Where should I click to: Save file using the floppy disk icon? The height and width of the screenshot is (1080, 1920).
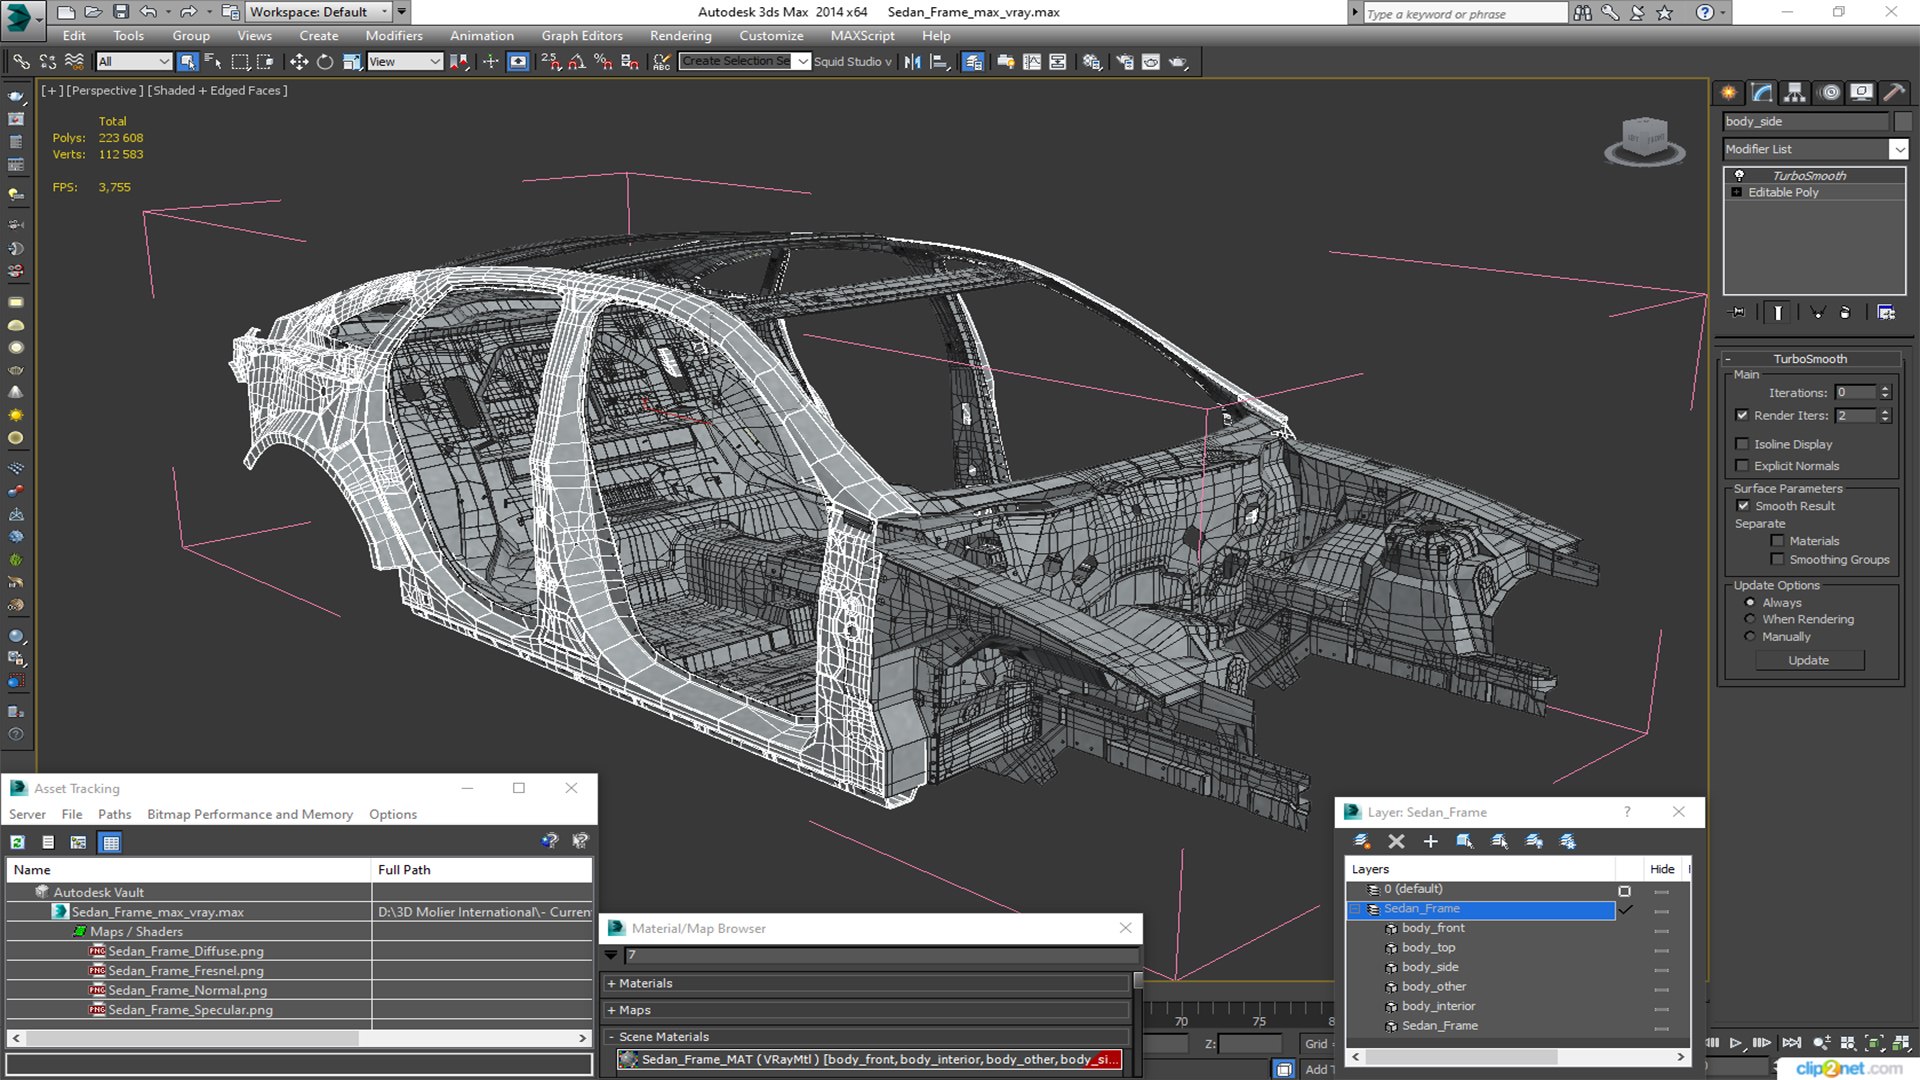(120, 12)
